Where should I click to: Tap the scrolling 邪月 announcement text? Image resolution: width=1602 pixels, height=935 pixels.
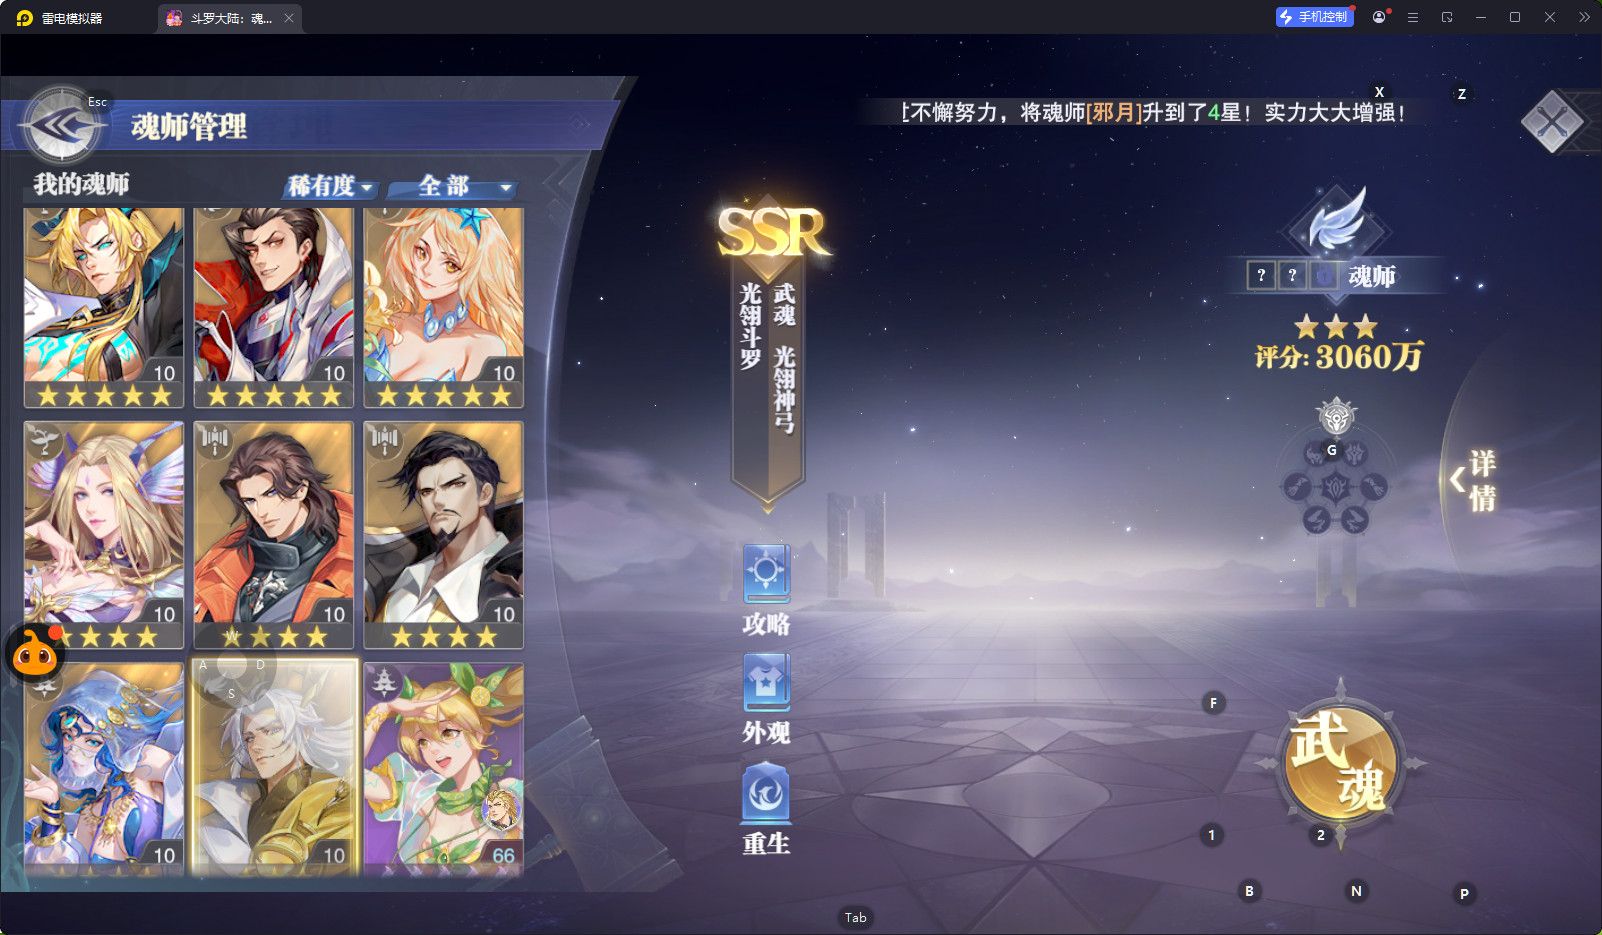(x=1155, y=112)
